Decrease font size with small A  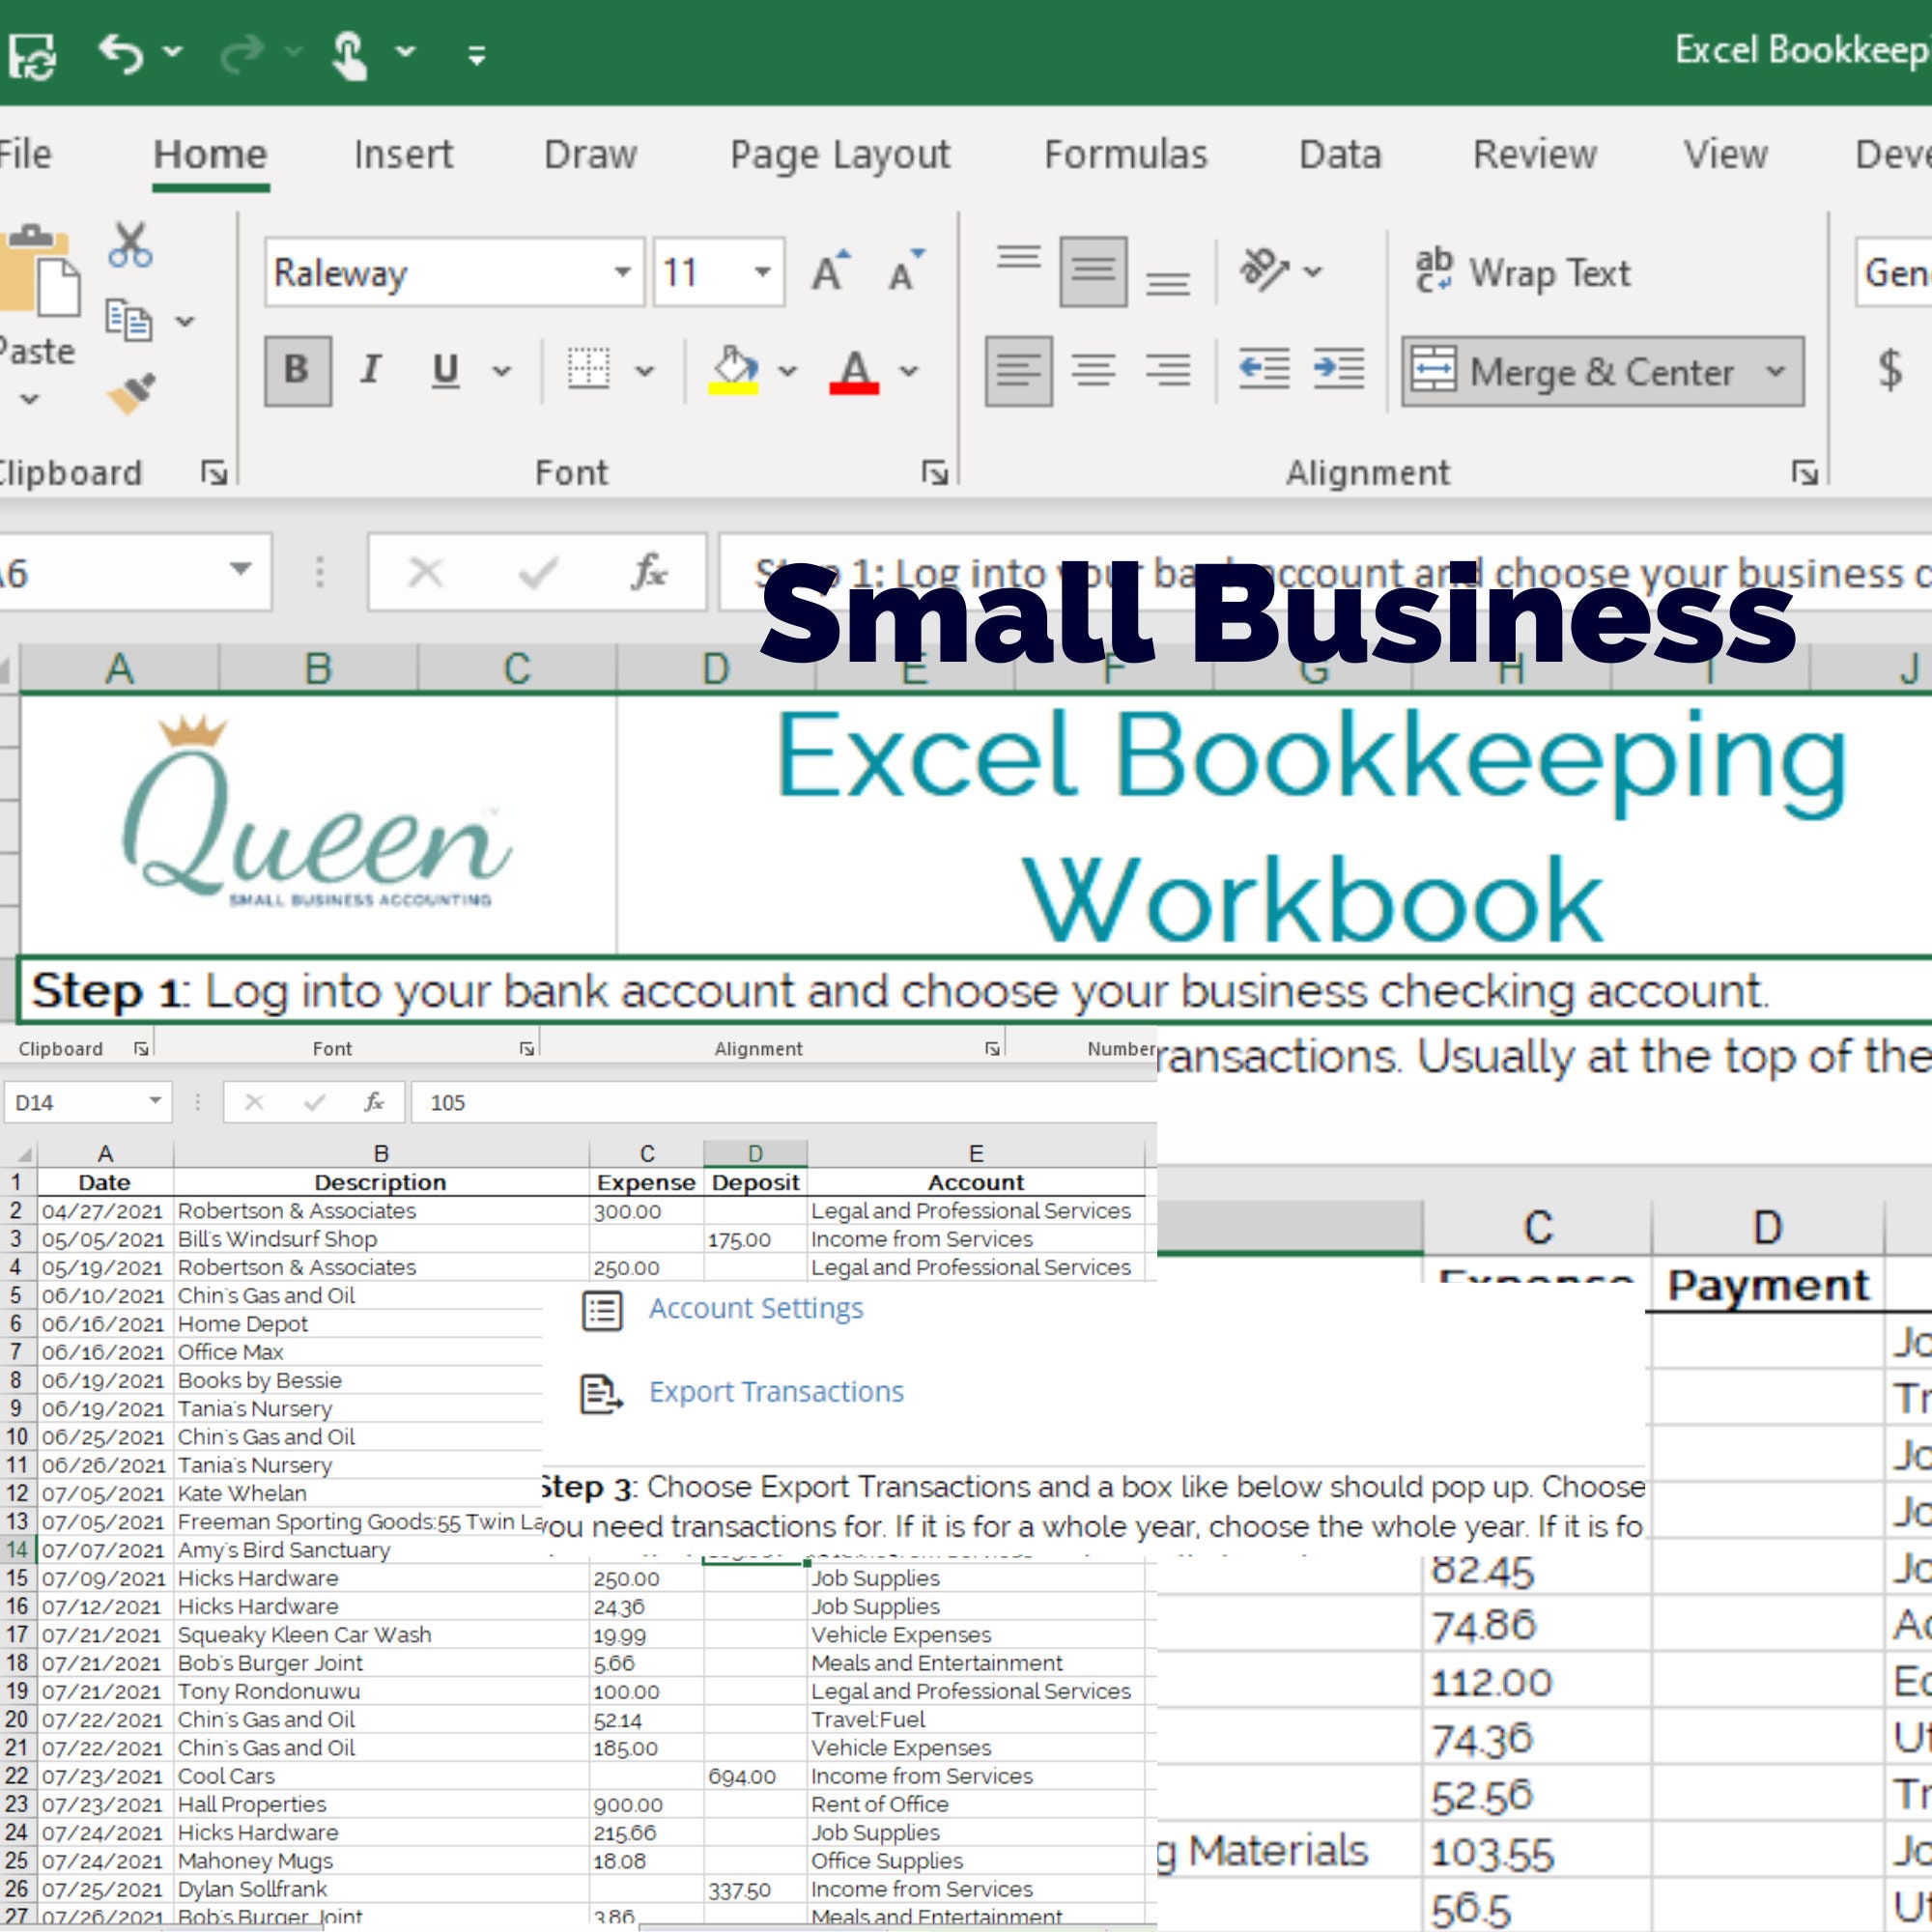click(x=906, y=272)
